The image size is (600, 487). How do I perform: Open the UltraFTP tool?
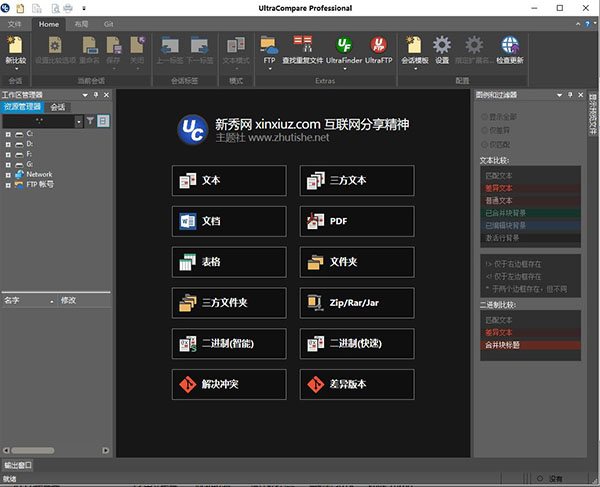tap(378, 50)
